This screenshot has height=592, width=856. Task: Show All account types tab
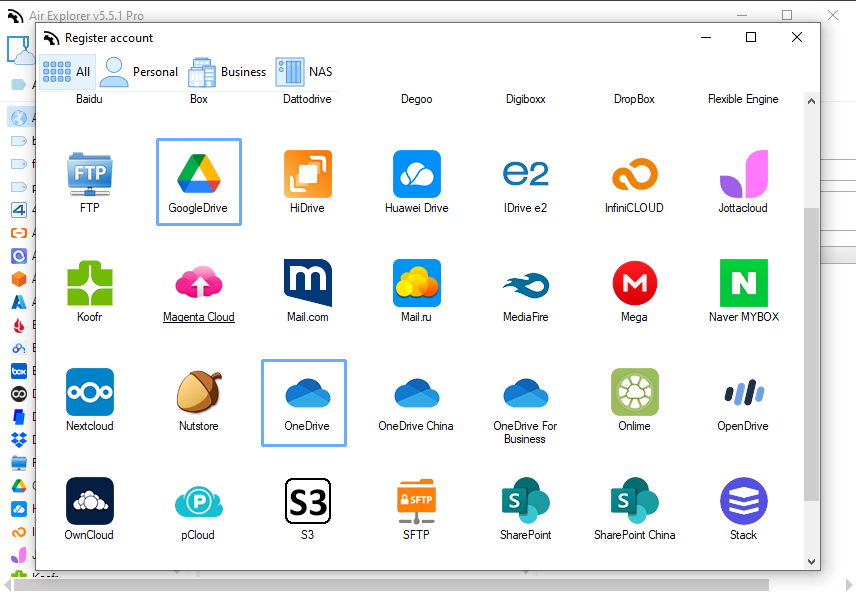click(67, 72)
